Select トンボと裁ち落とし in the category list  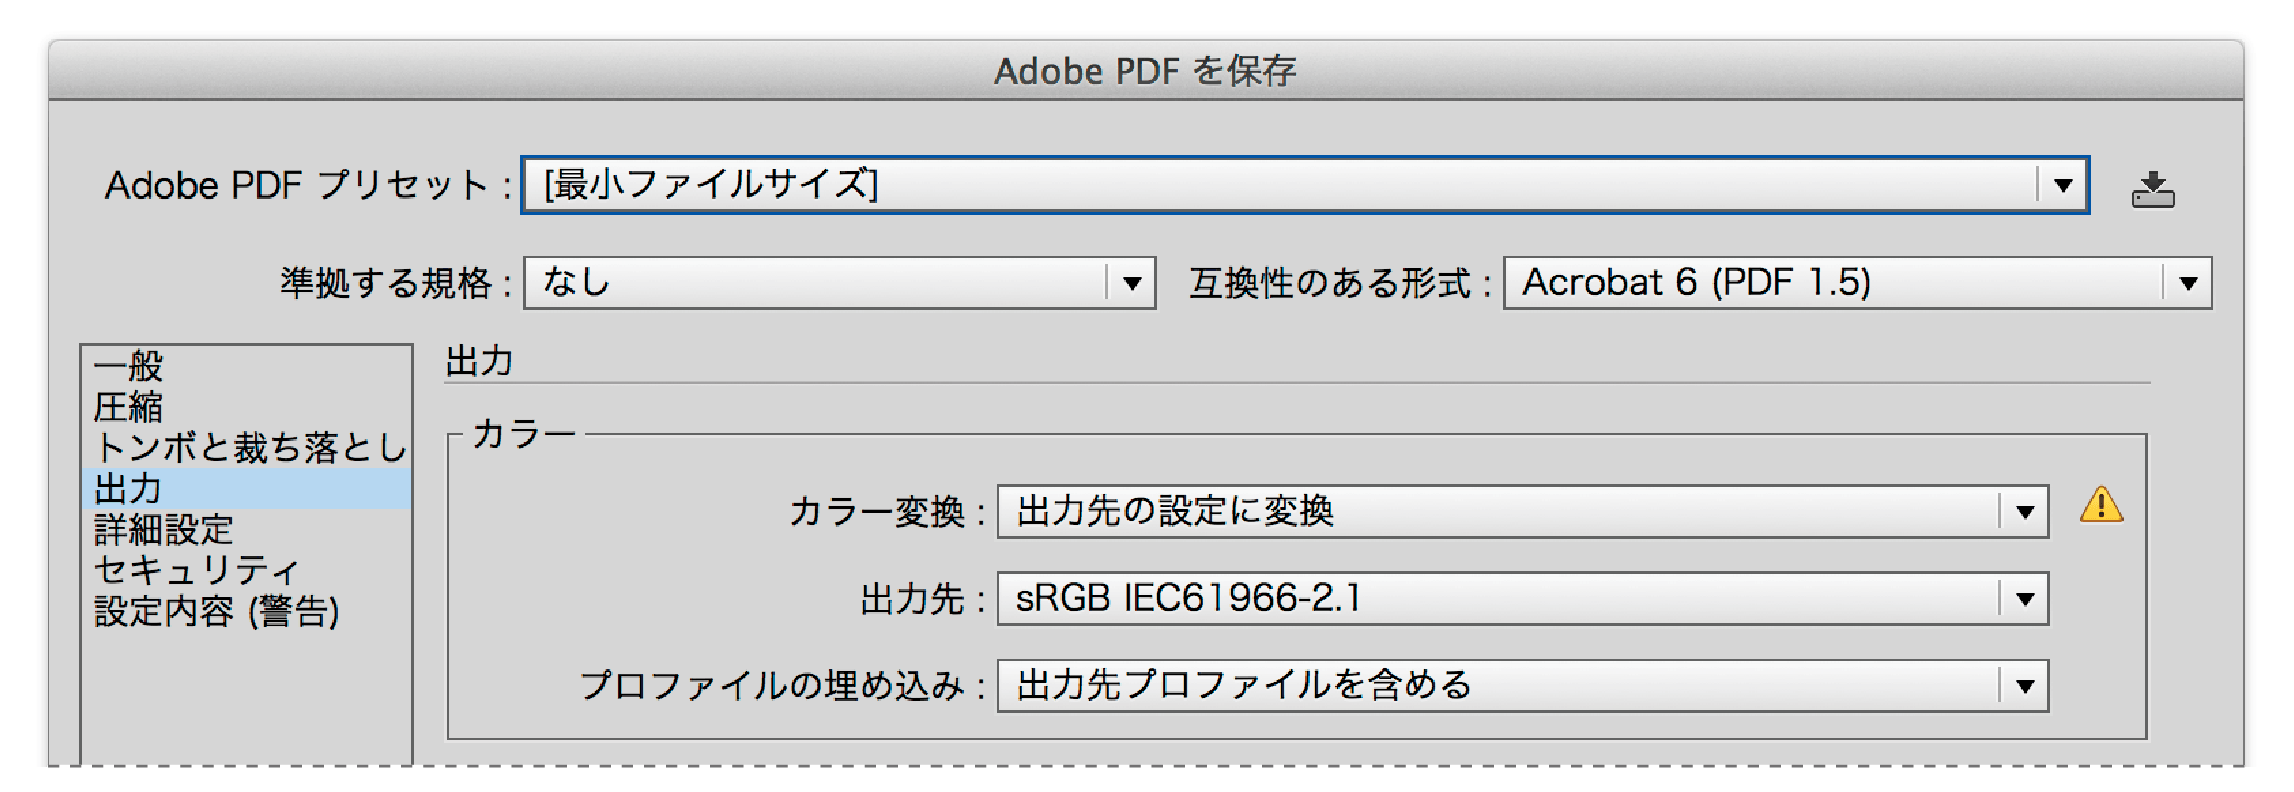246,447
